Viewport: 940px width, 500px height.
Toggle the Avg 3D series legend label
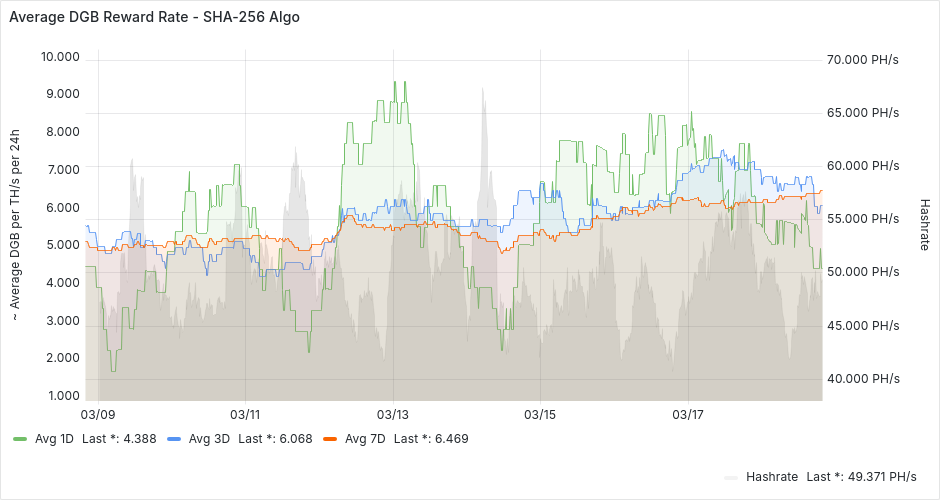(209, 439)
